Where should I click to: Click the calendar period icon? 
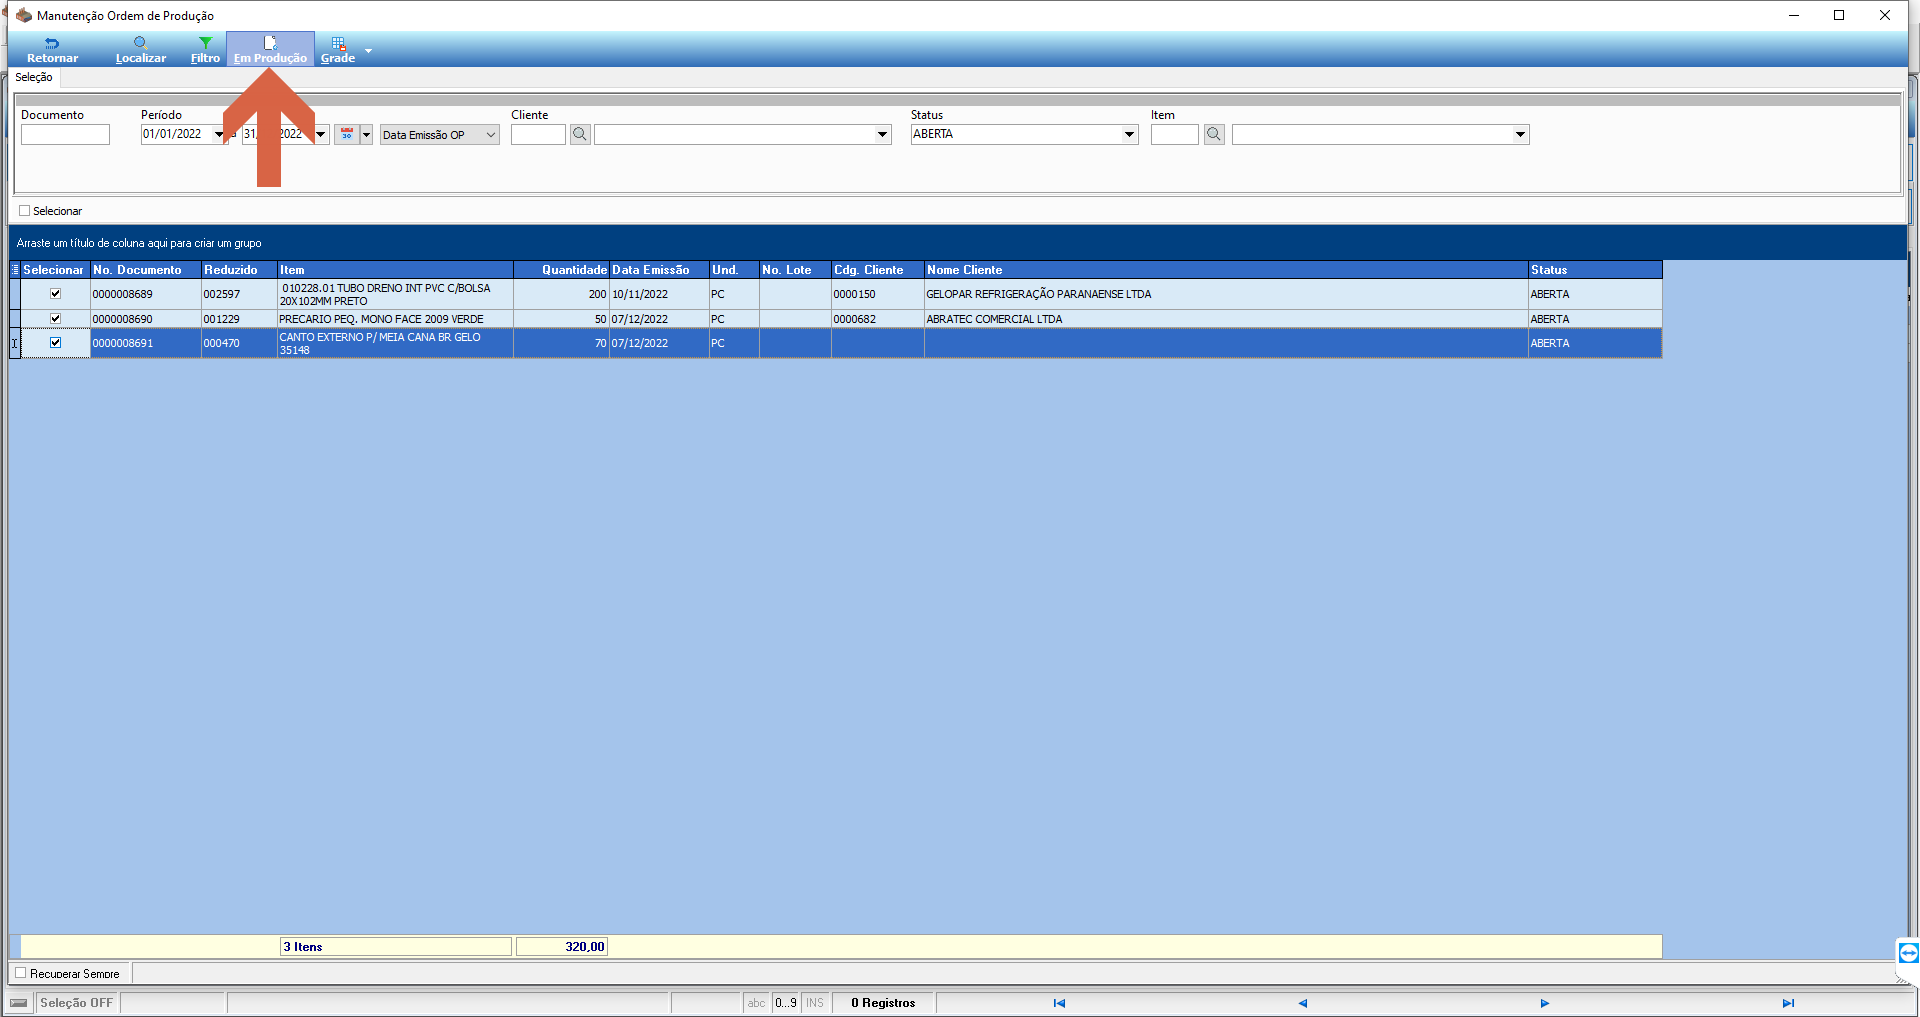coord(346,134)
